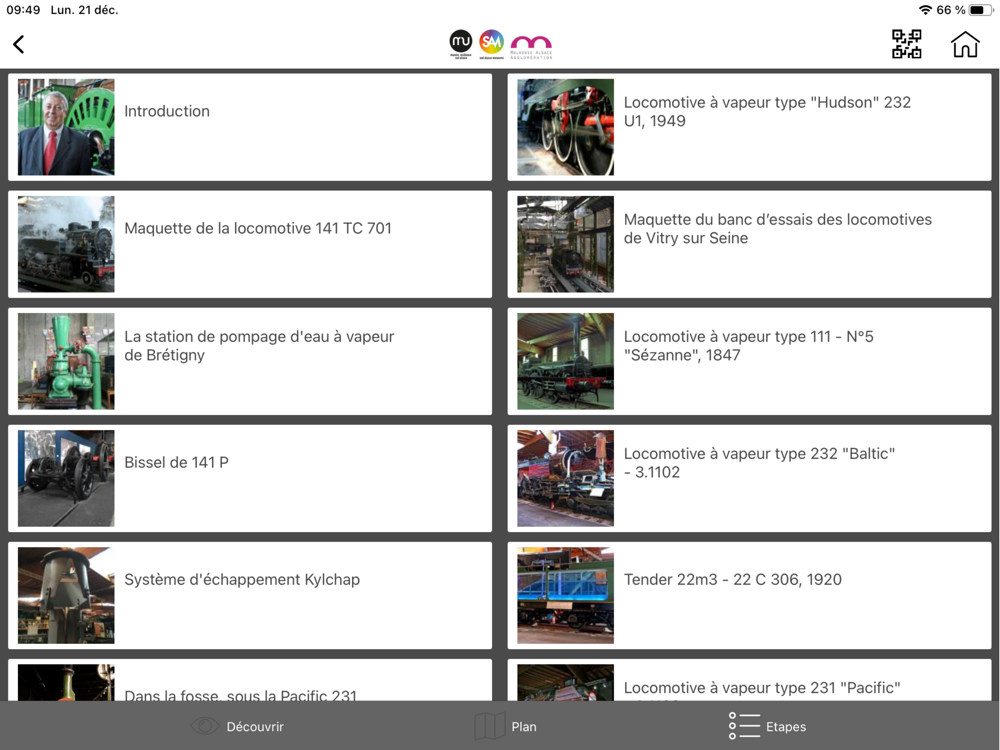
Task: Tap the Hudson red wheels thumbnail
Action: click(566, 127)
